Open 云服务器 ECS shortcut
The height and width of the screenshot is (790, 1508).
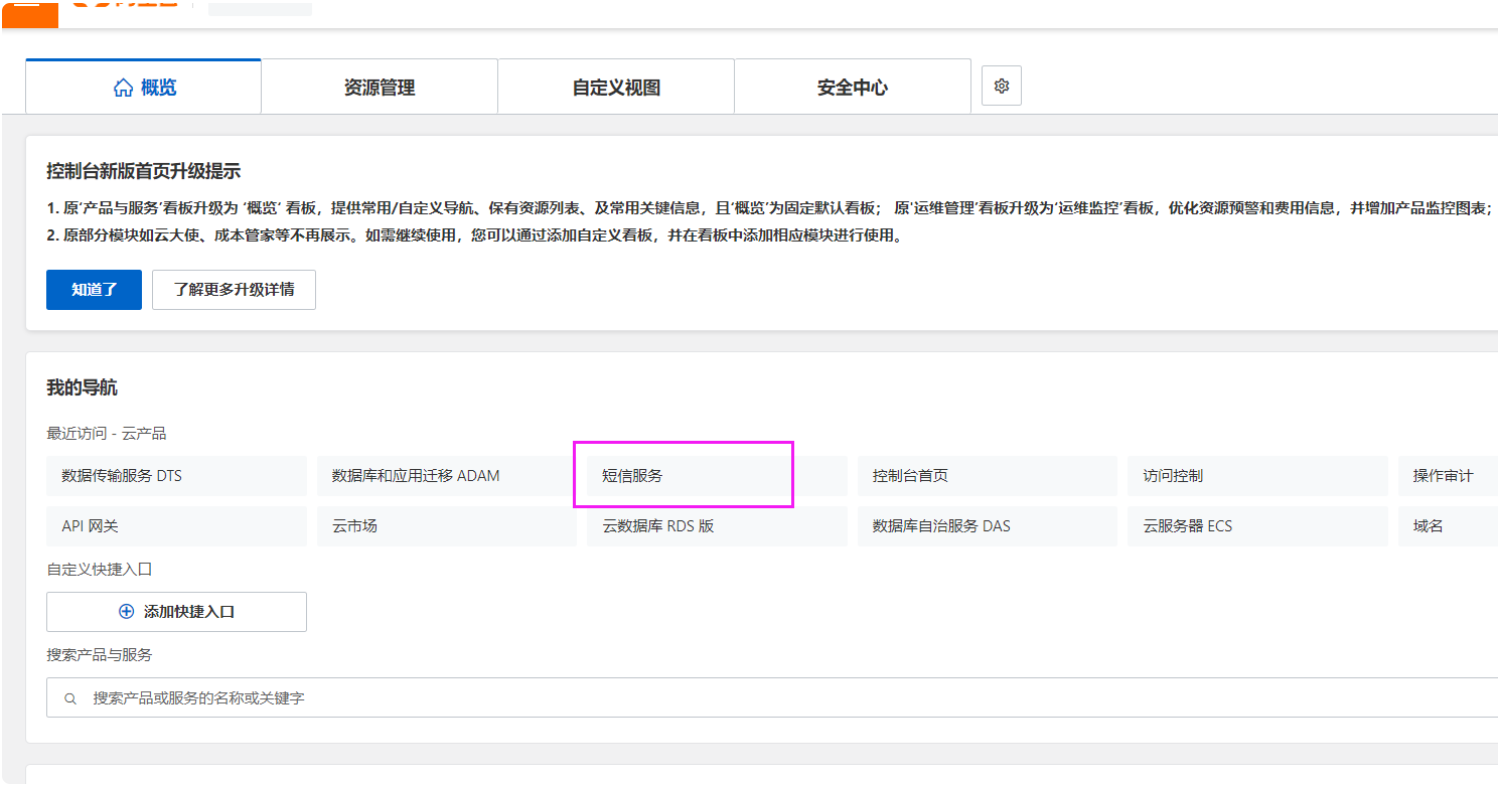point(1257,526)
